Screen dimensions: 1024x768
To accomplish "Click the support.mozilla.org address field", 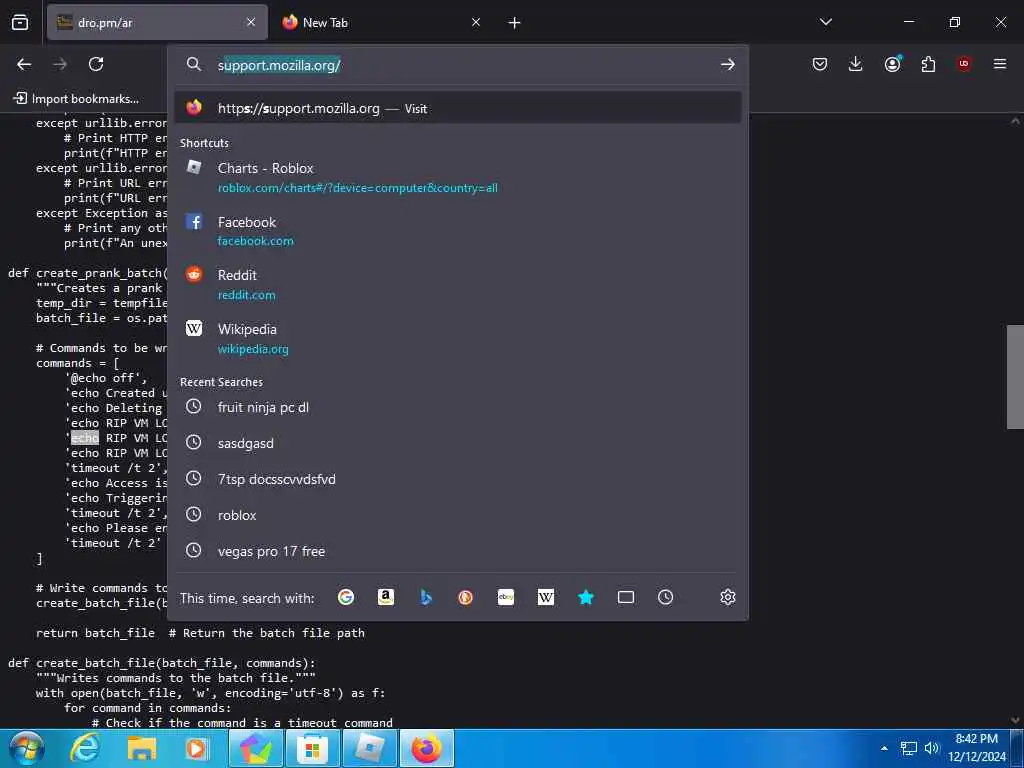I will click(457, 65).
